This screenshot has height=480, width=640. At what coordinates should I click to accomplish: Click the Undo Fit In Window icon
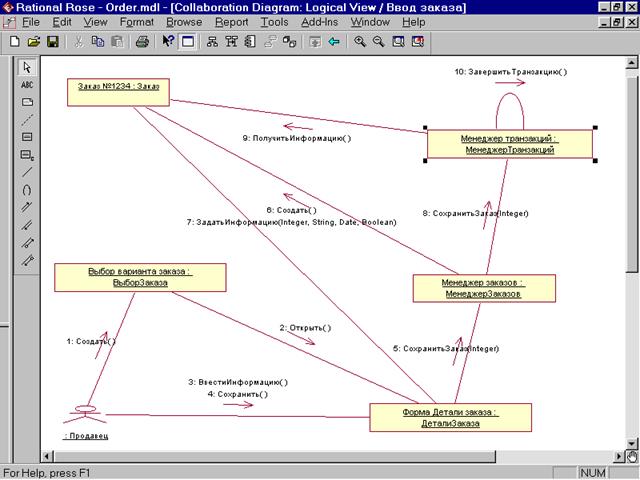(x=418, y=42)
